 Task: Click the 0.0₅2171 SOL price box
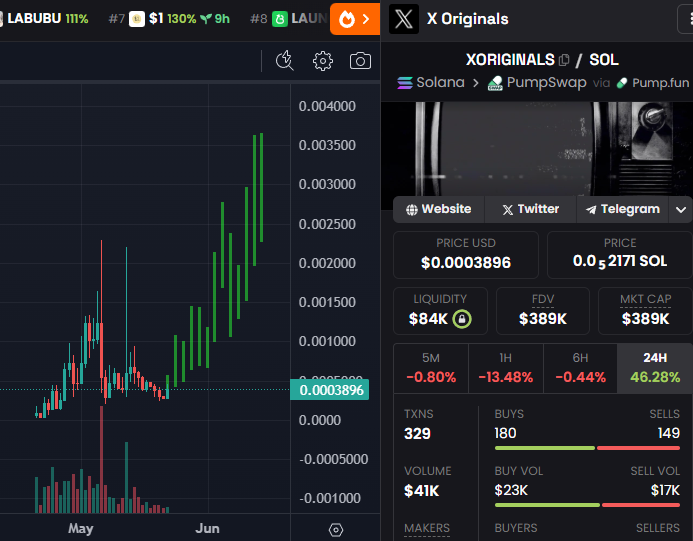coord(620,255)
